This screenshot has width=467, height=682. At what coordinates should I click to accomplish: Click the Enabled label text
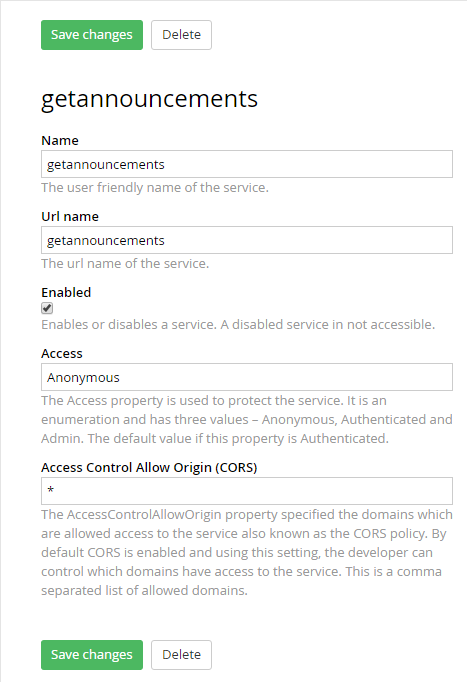[x=66, y=292]
